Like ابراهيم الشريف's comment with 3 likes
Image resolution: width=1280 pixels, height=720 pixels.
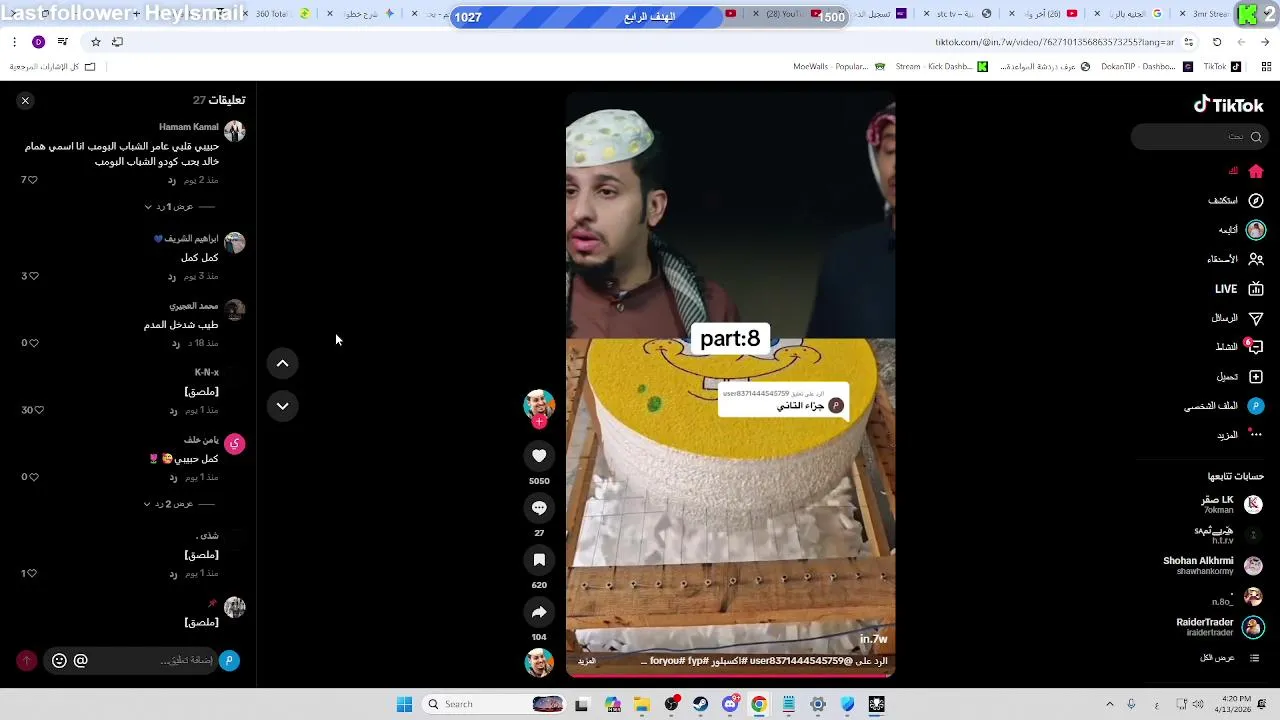pos(33,276)
